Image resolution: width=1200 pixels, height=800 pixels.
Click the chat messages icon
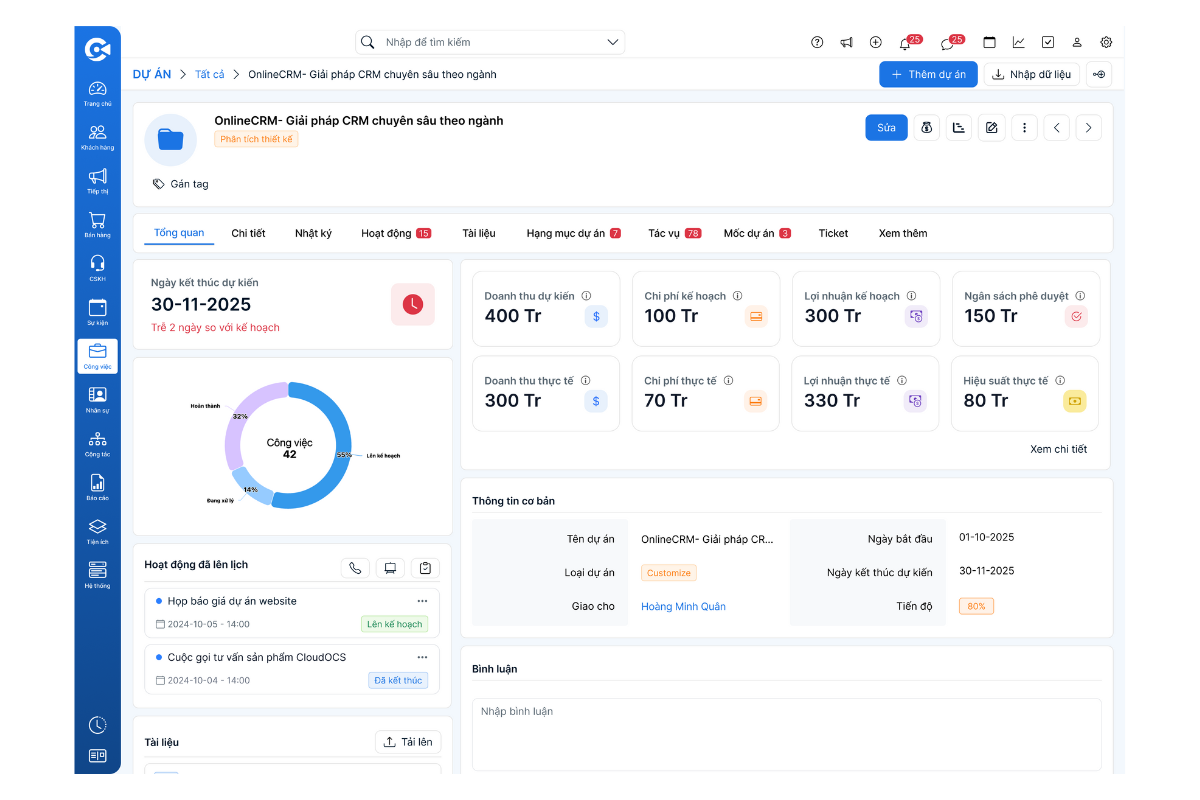click(x=947, y=43)
